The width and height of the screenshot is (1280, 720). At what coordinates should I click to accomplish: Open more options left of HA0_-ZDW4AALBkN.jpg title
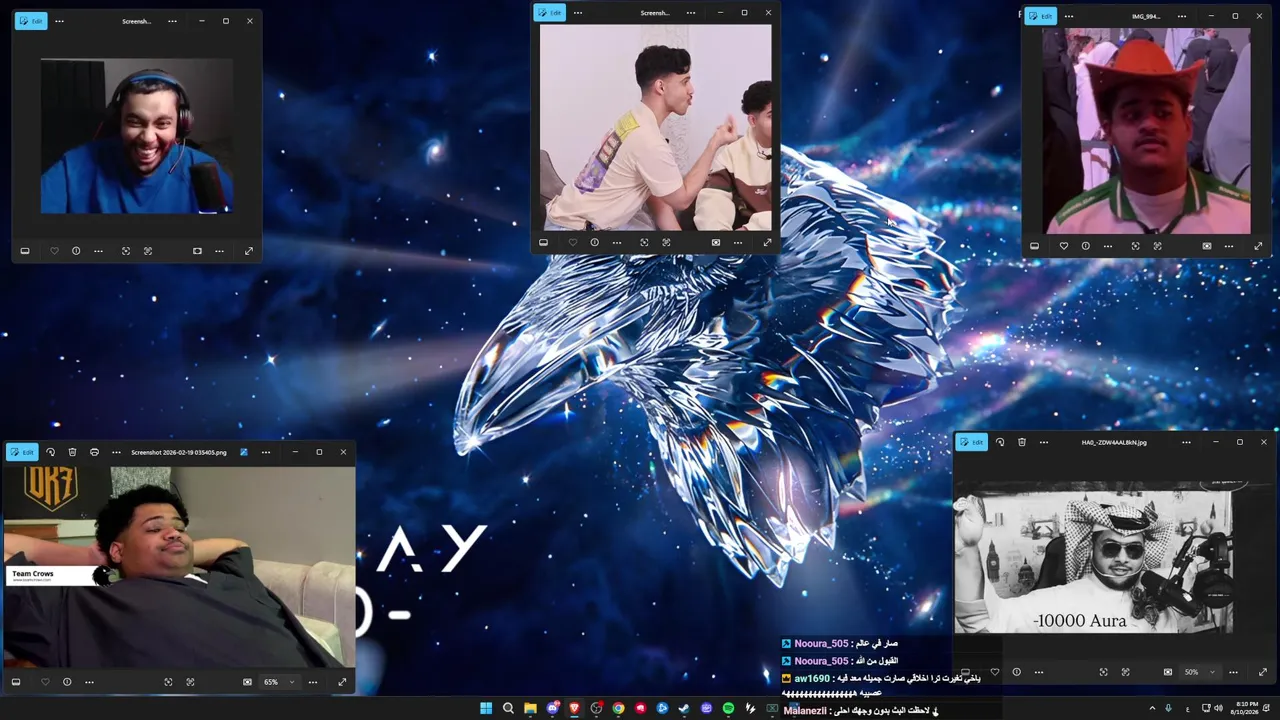pos(1044,442)
